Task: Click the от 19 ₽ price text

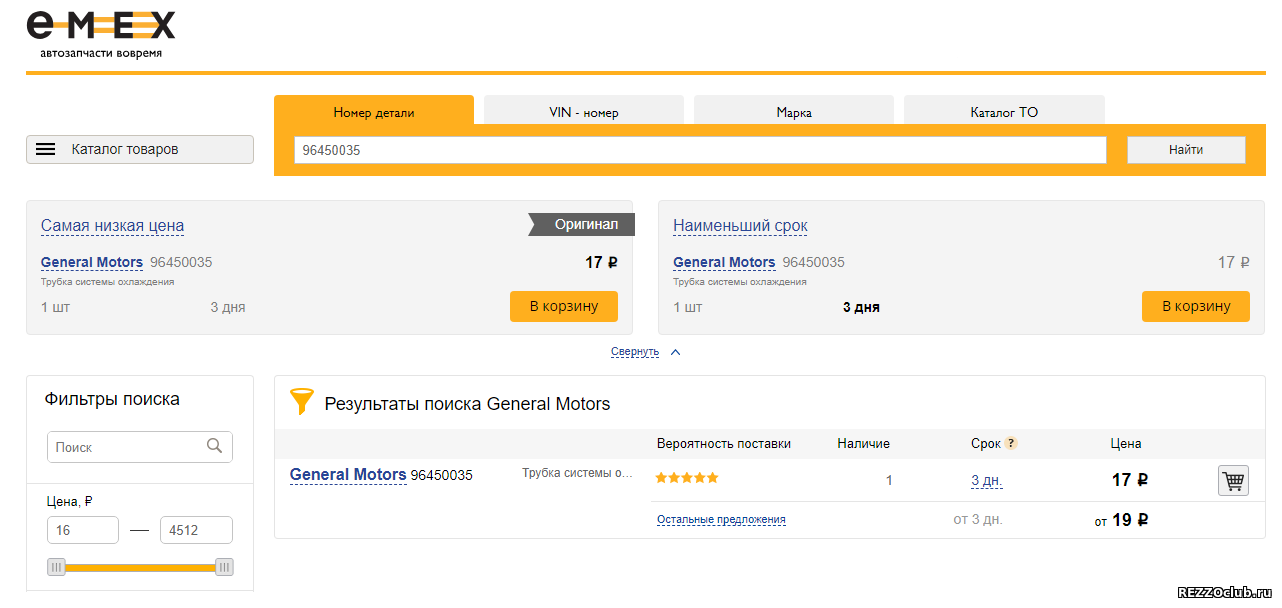Action: 1121,520
